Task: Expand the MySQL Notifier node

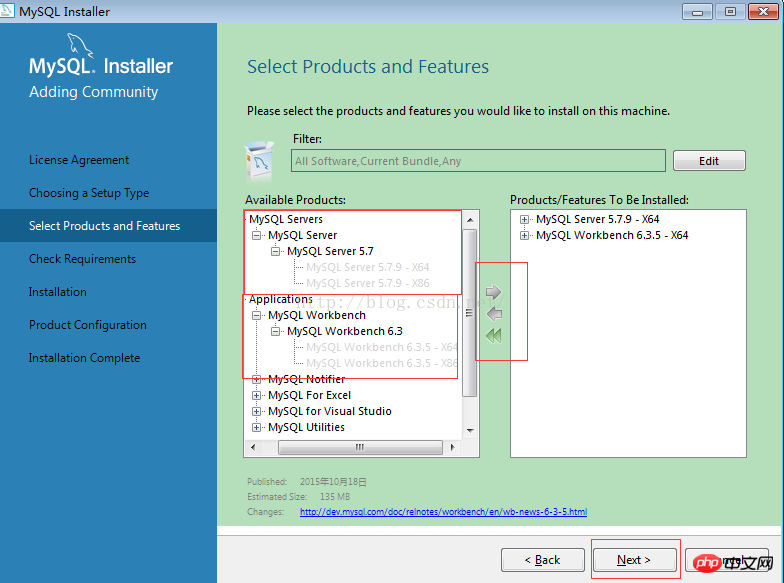Action: click(x=256, y=379)
